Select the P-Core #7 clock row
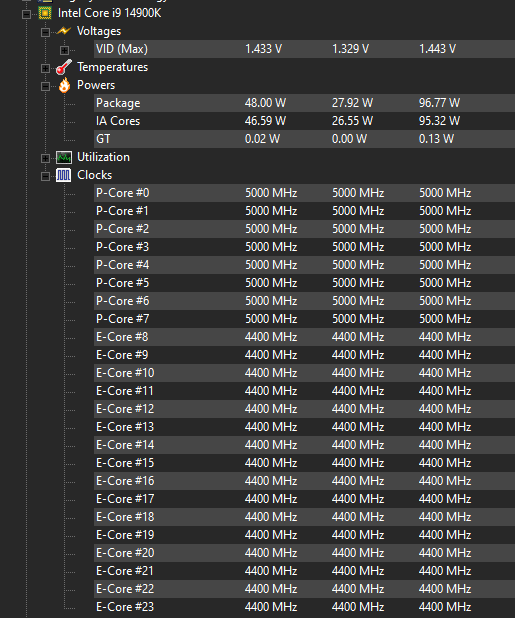The width and height of the screenshot is (515, 618). point(305,319)
